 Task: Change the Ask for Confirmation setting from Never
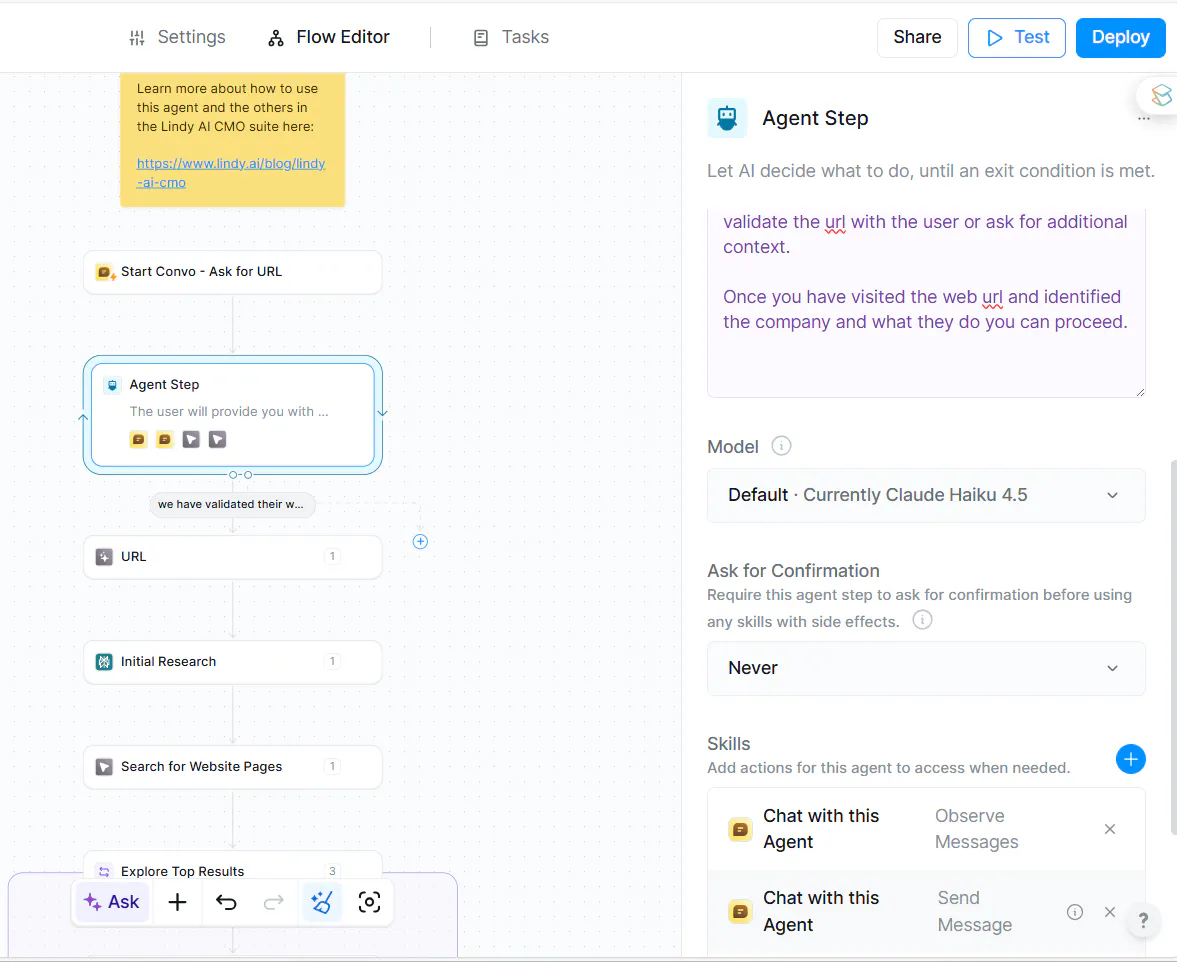pyautogui.click(x=925, y=668)
